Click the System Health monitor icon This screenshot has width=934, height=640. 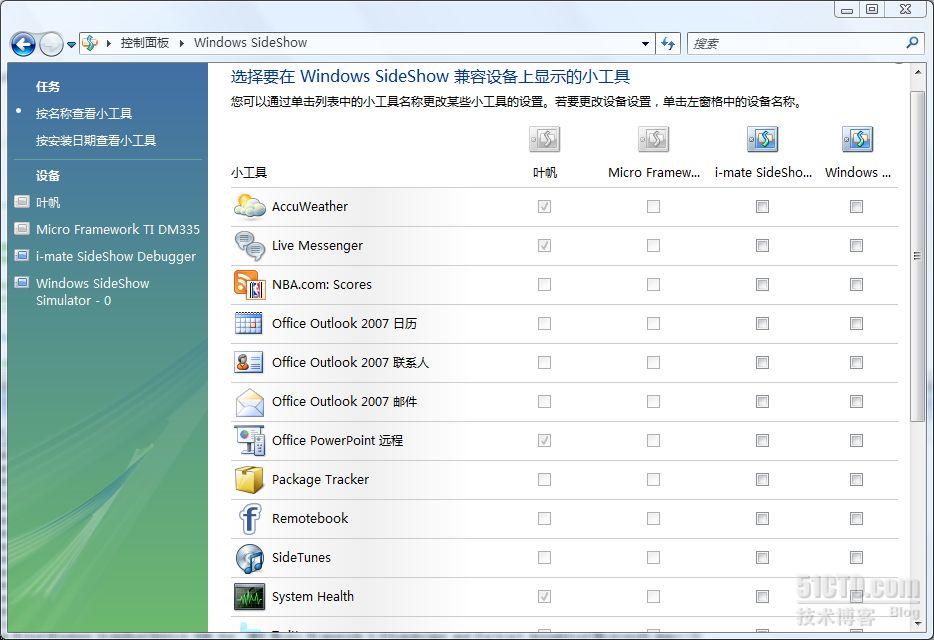click(250, 596)
